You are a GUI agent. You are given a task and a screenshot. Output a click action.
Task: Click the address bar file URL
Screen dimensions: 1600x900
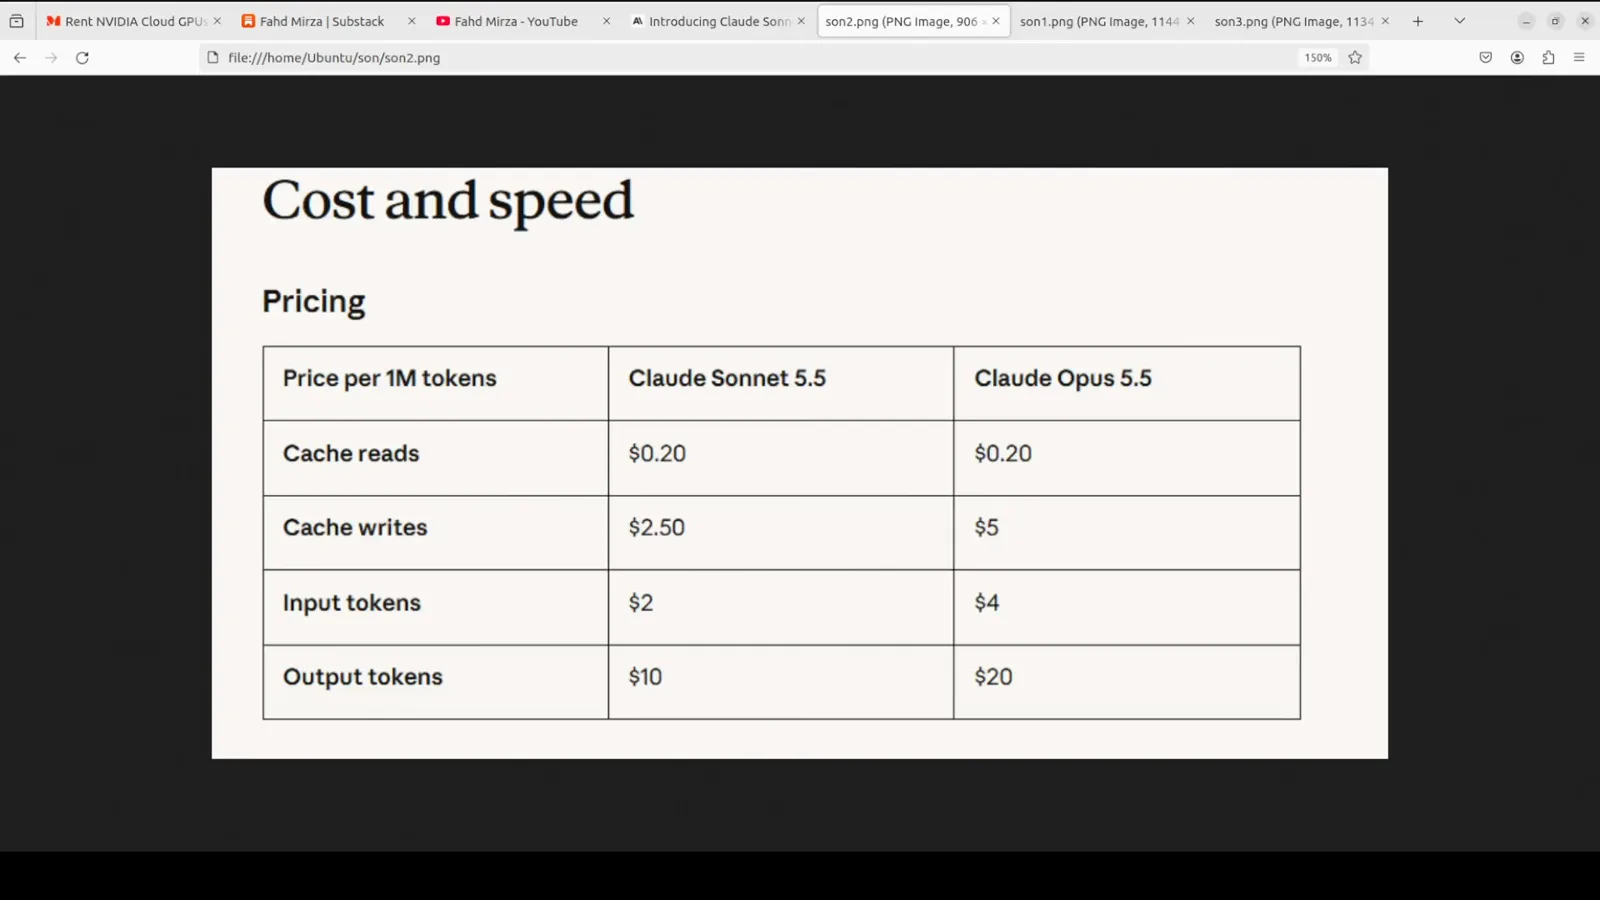(334, 58)
